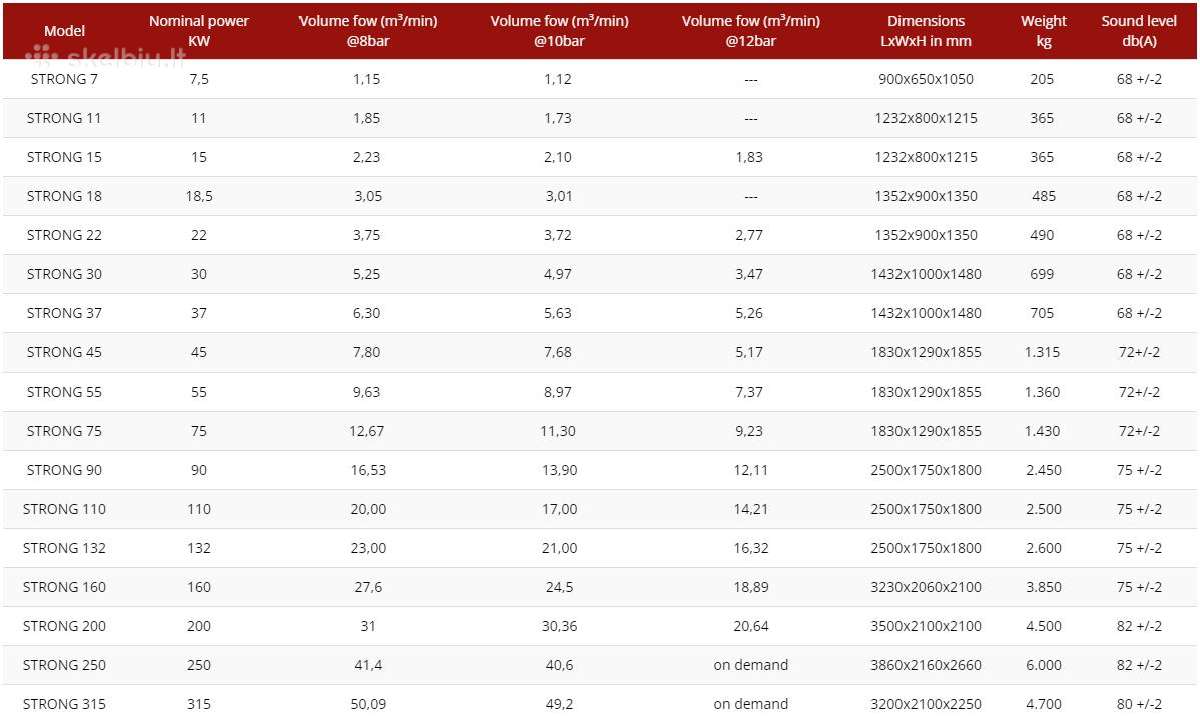Click the 2,10 flow value at 10bar
Screen dimensions: 1200x719
(x=558, y=157)
